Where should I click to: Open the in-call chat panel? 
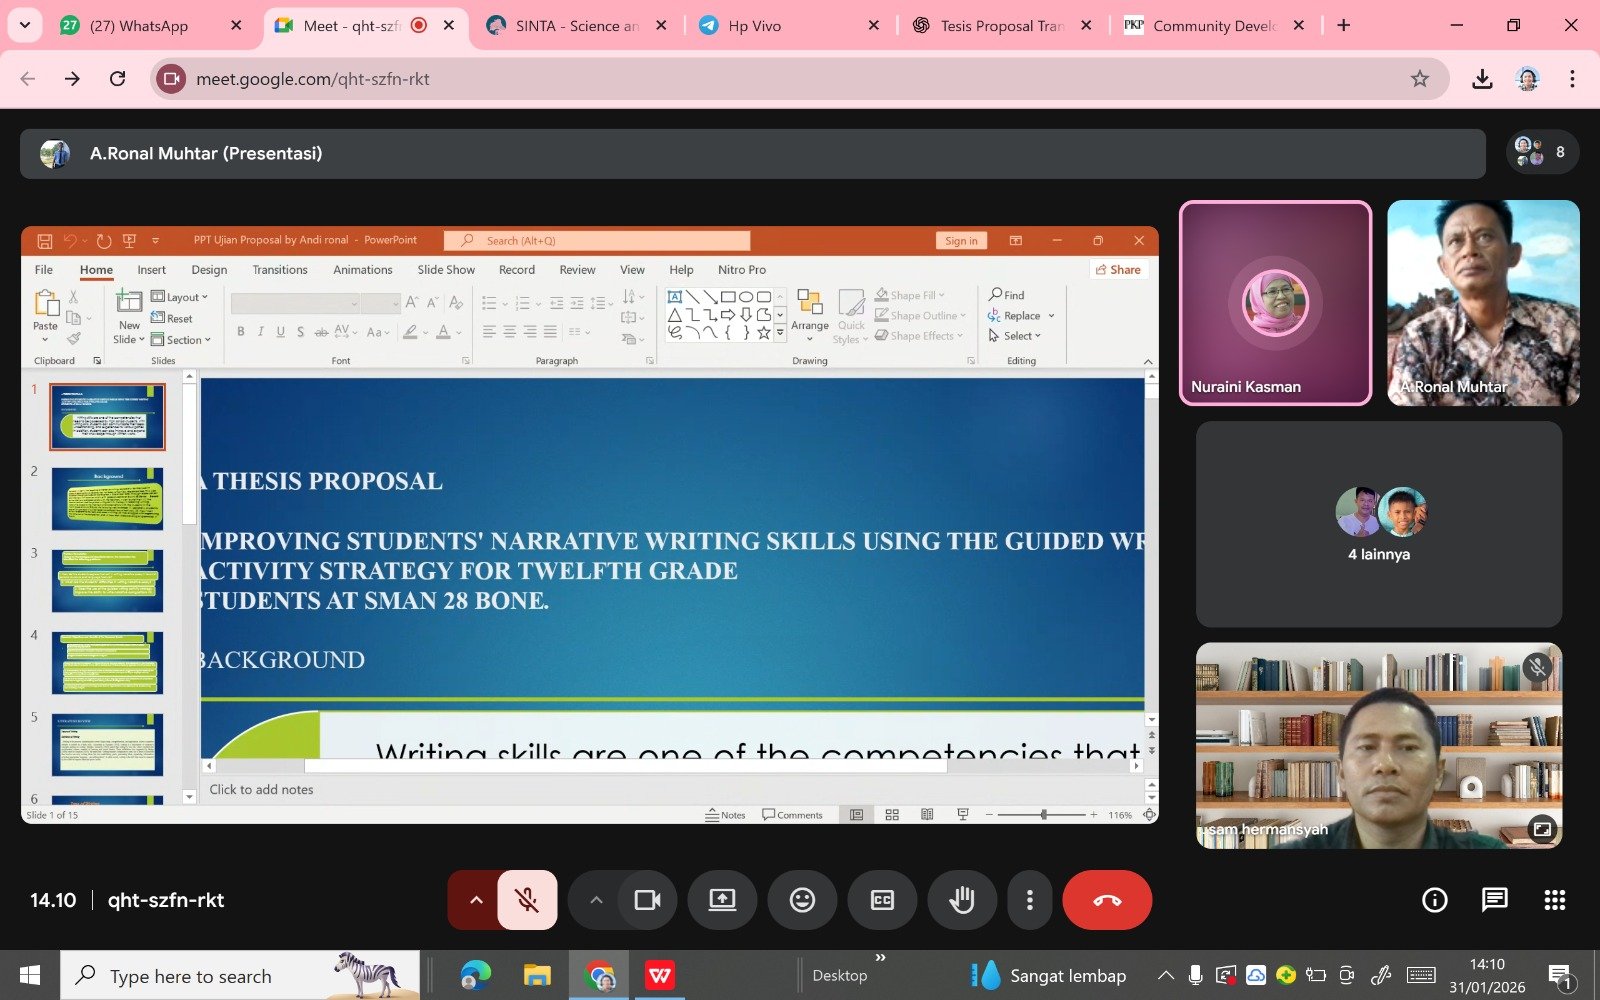click(x=1494, y=900)
